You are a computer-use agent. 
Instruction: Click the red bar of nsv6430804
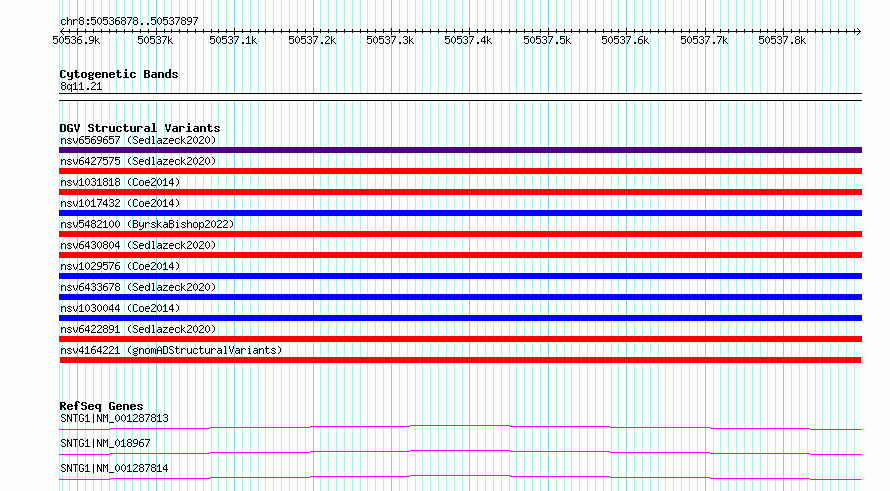[460, 255]
